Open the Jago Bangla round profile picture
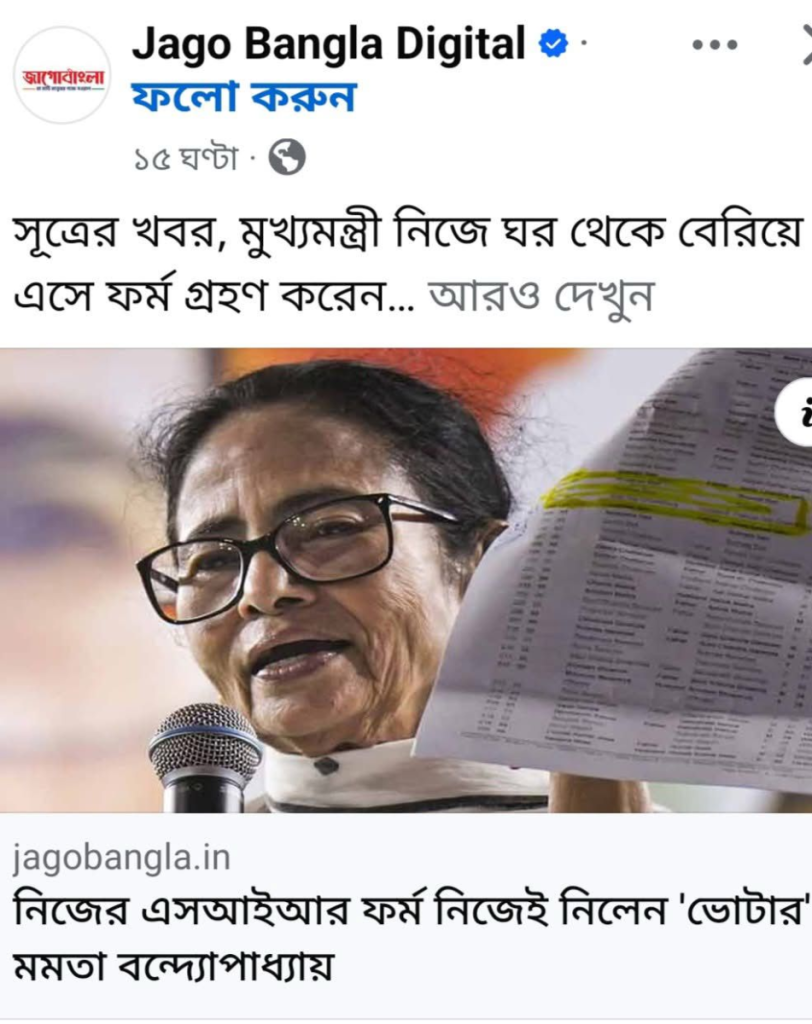Viewport: 812px width, 1024px height. point(63,75)
